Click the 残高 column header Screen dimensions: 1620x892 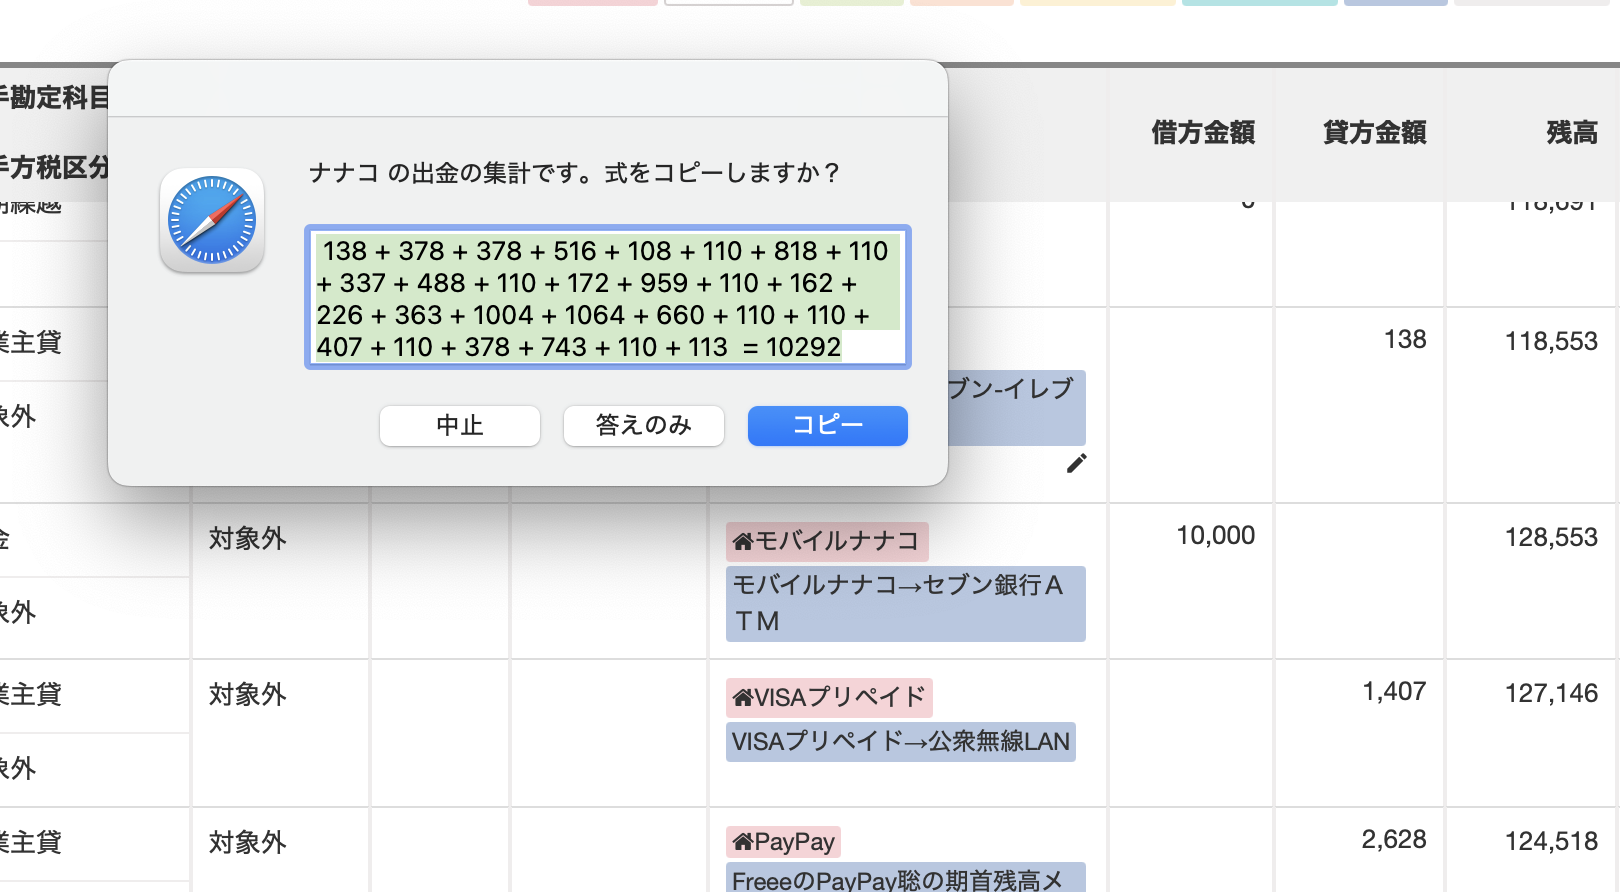[1572, 132]
